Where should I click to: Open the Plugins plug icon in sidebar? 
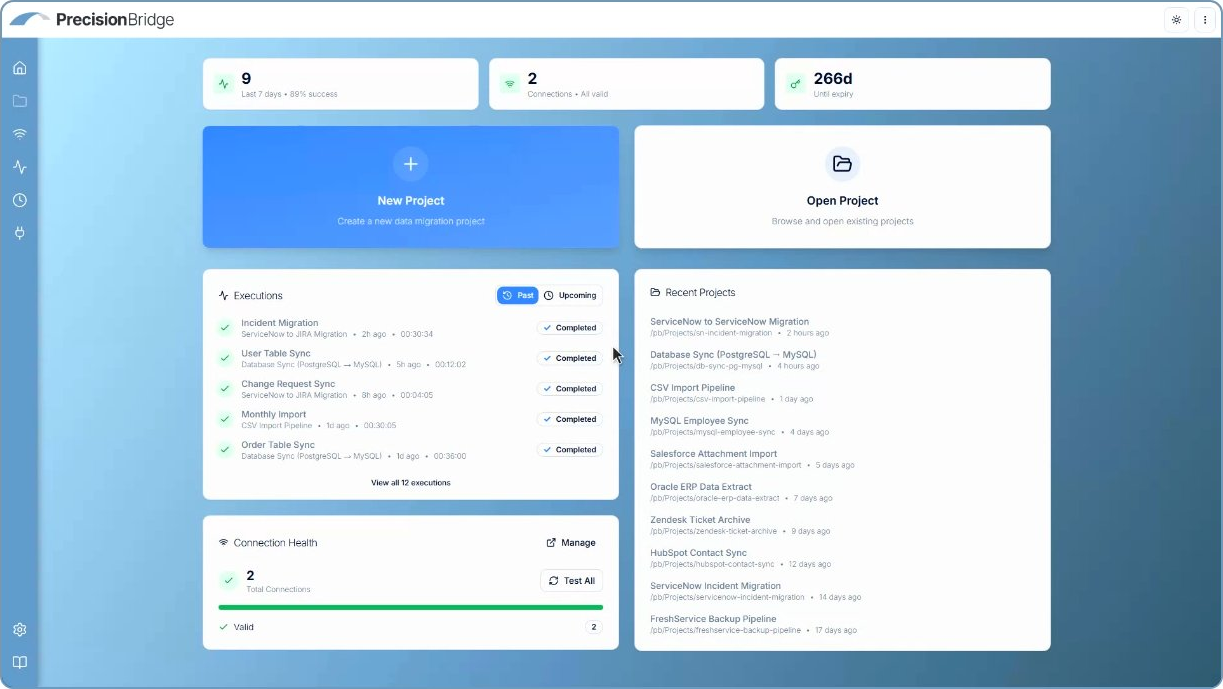click(x=20, y=233)
